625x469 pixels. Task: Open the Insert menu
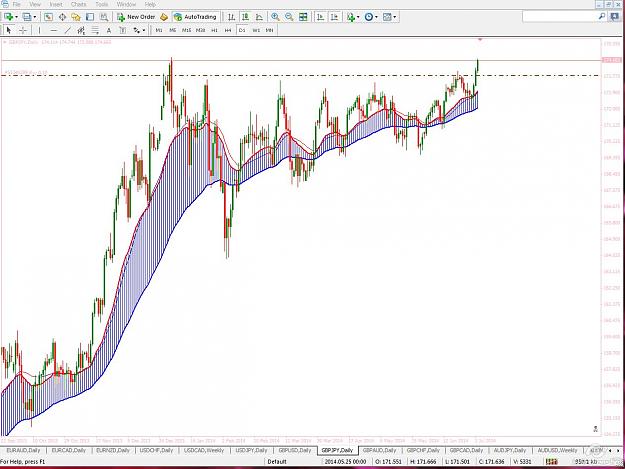point(56,4)
